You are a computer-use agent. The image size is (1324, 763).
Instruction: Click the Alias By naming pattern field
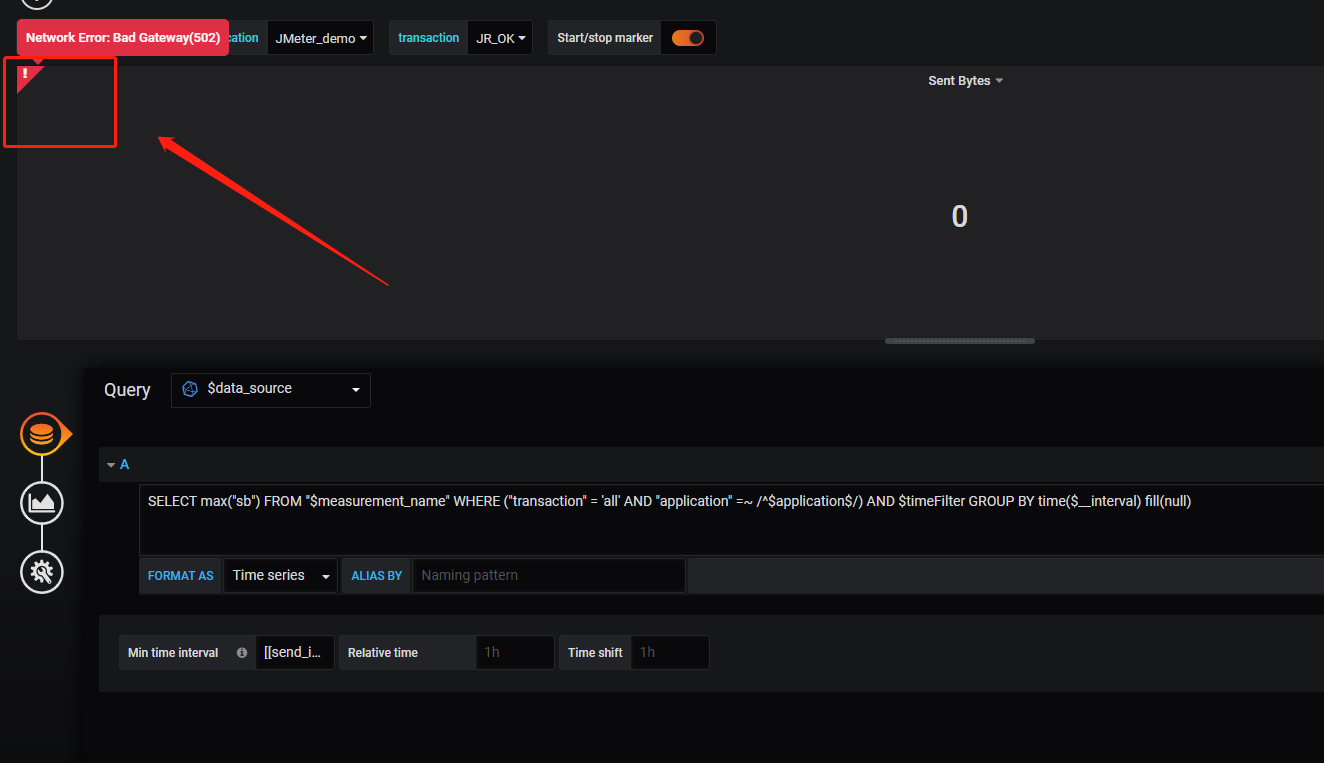click(x=549, y=576)
